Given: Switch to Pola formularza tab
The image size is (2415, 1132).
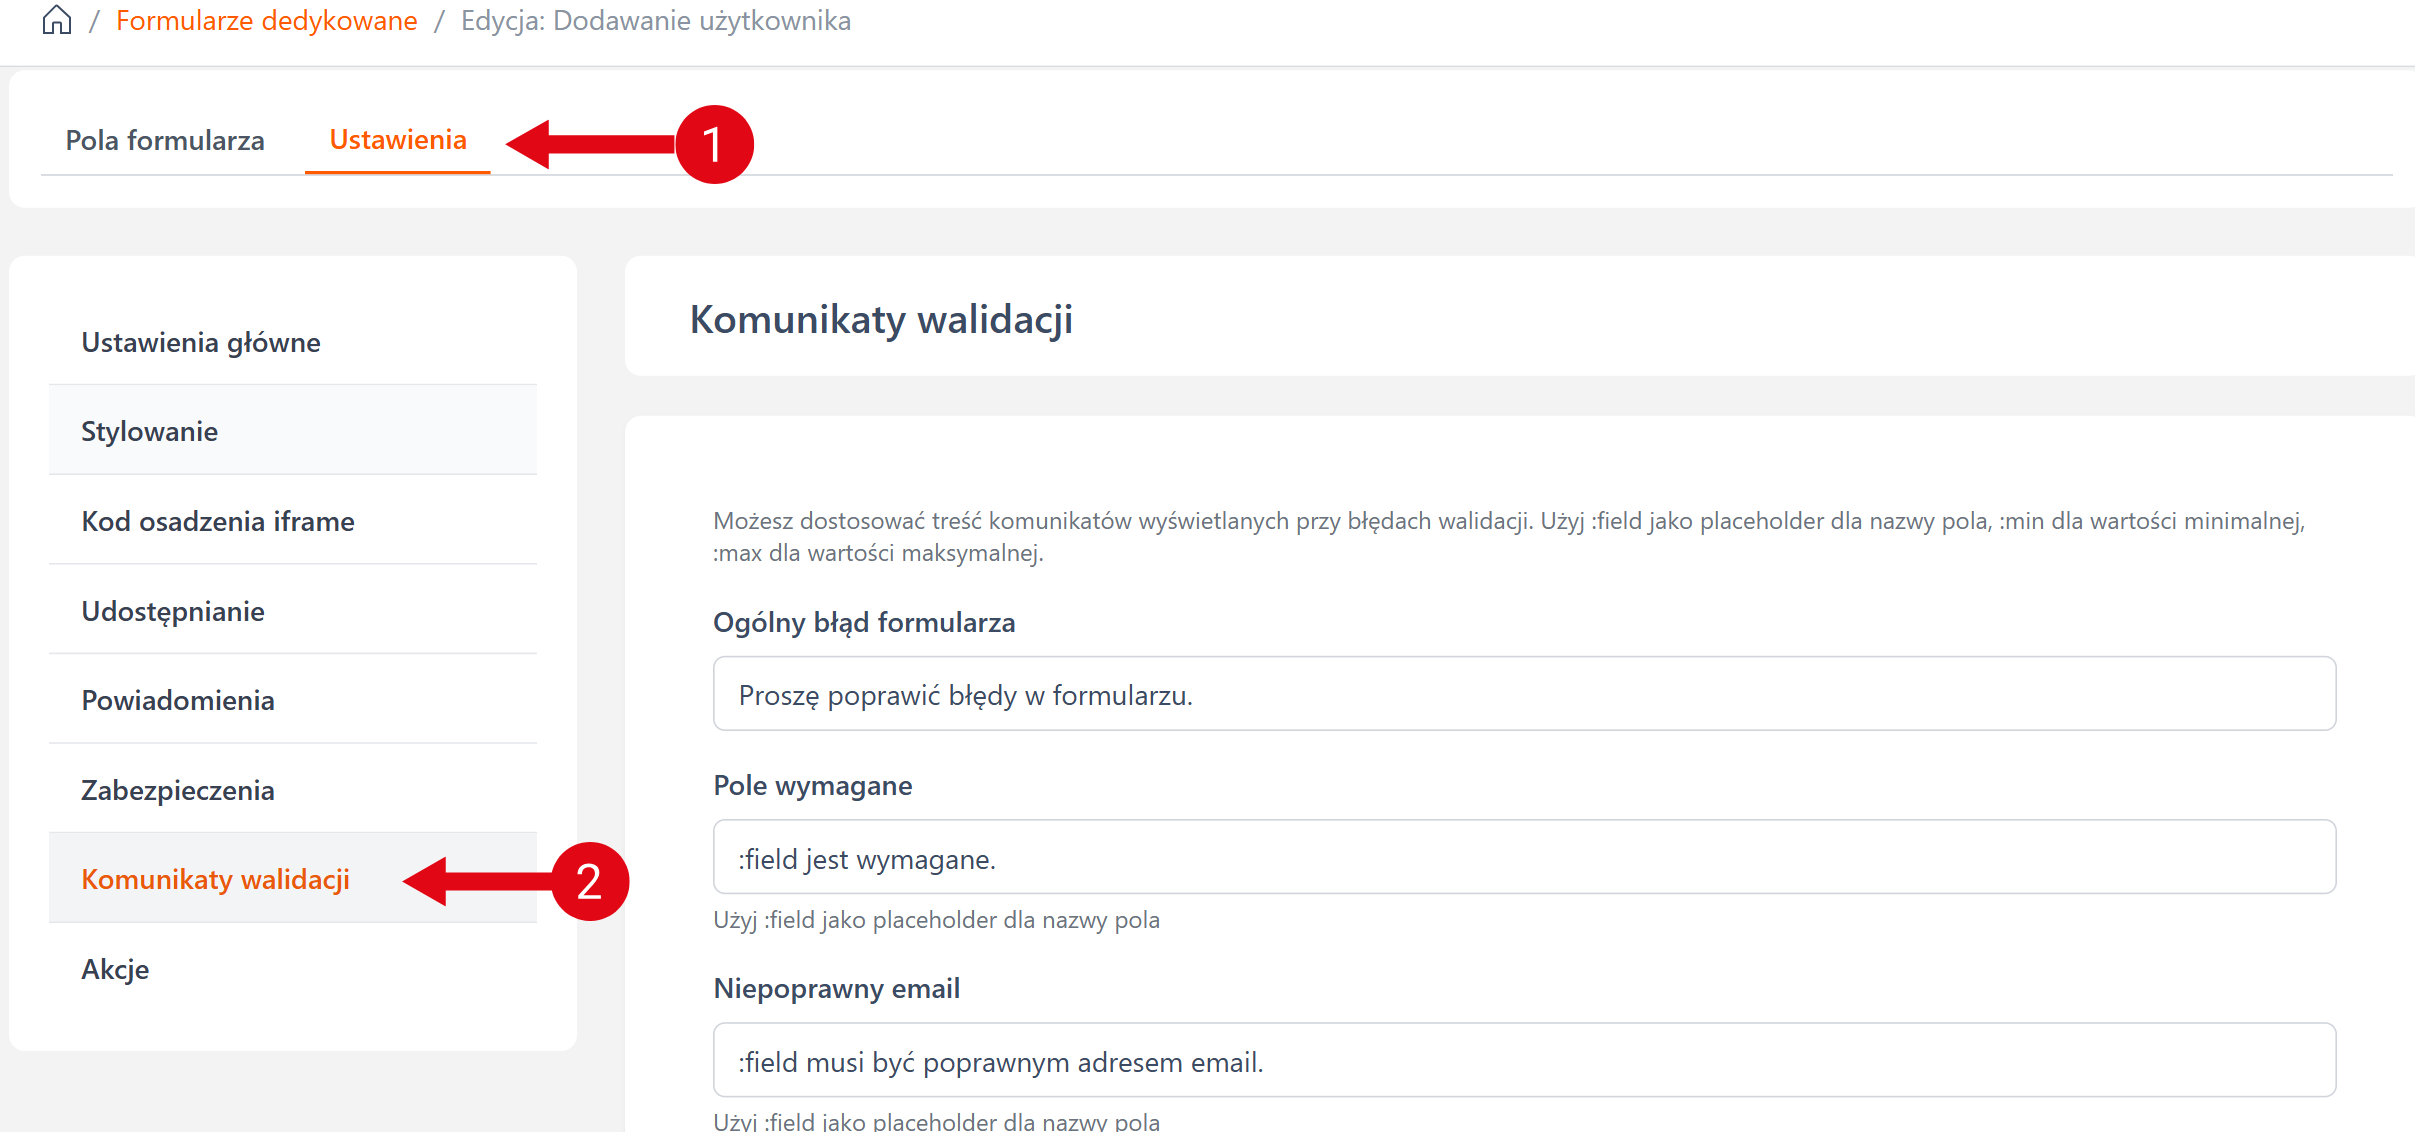Looking at the screenshot, I should point(165,140).
